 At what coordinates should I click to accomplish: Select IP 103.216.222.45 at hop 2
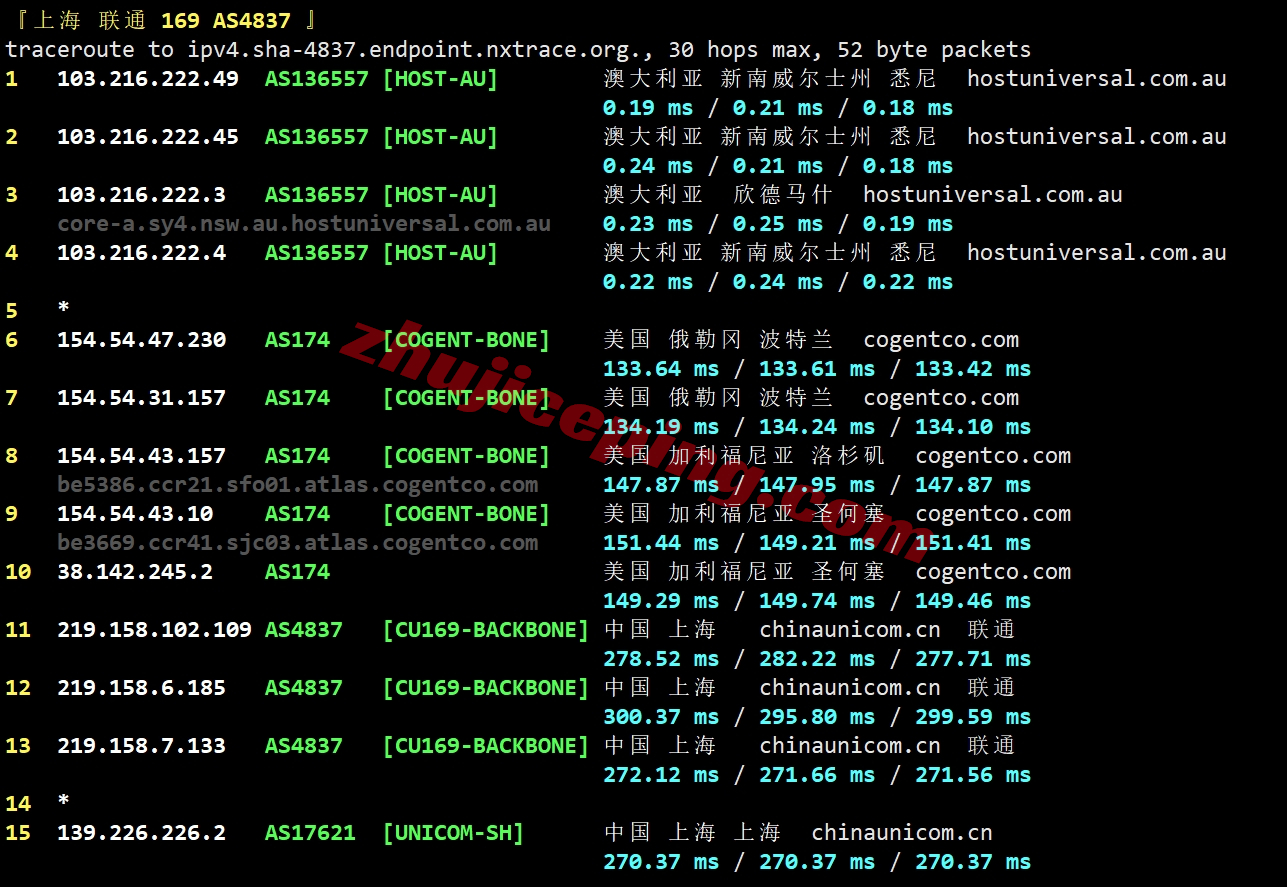click(x=148, y=136)
